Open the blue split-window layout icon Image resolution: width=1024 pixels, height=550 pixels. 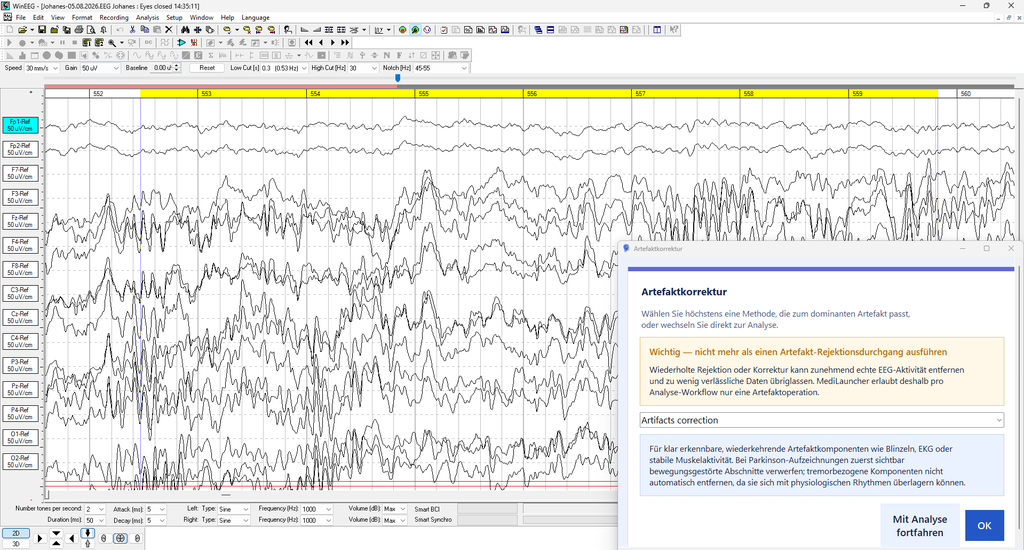tap(657, 30)
